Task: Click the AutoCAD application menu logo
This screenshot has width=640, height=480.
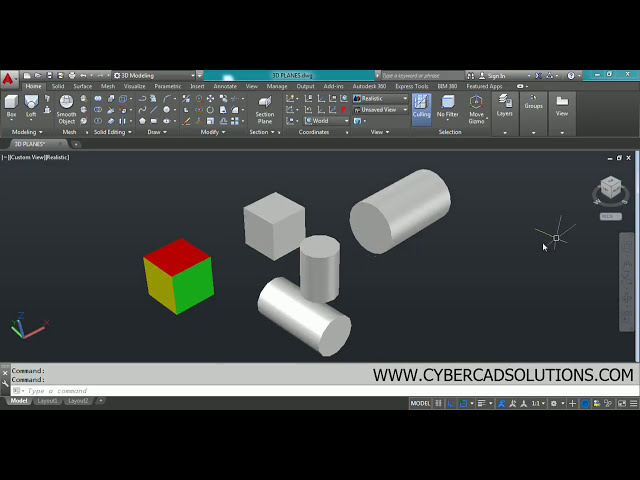Action: pyautogui.click(x=8, y=76)
